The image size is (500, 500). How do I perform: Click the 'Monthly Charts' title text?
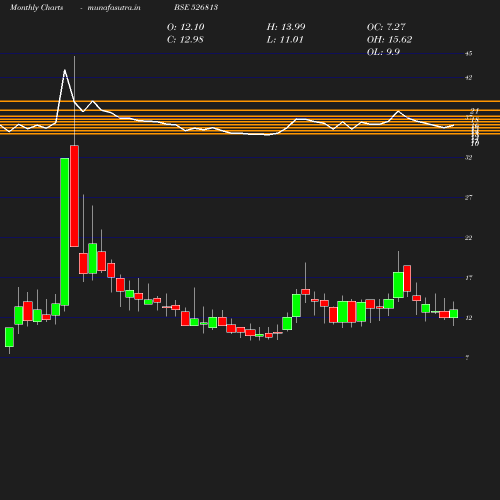coord(36,8)
